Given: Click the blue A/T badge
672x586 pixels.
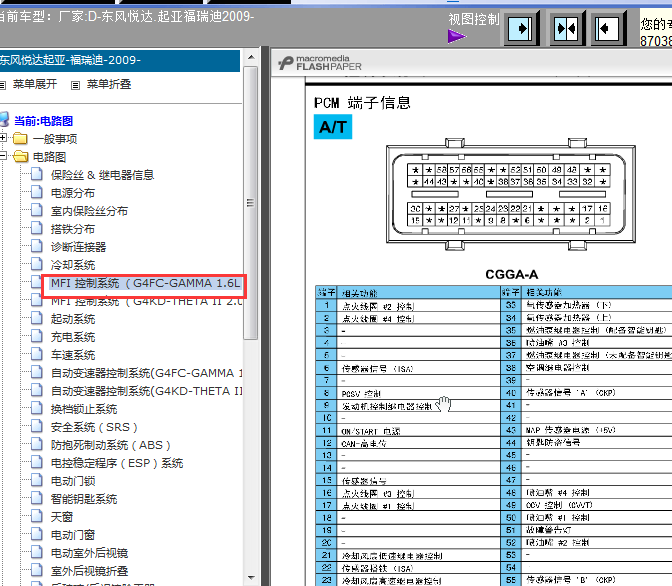Looking at the screenshot, I should 333,126.
